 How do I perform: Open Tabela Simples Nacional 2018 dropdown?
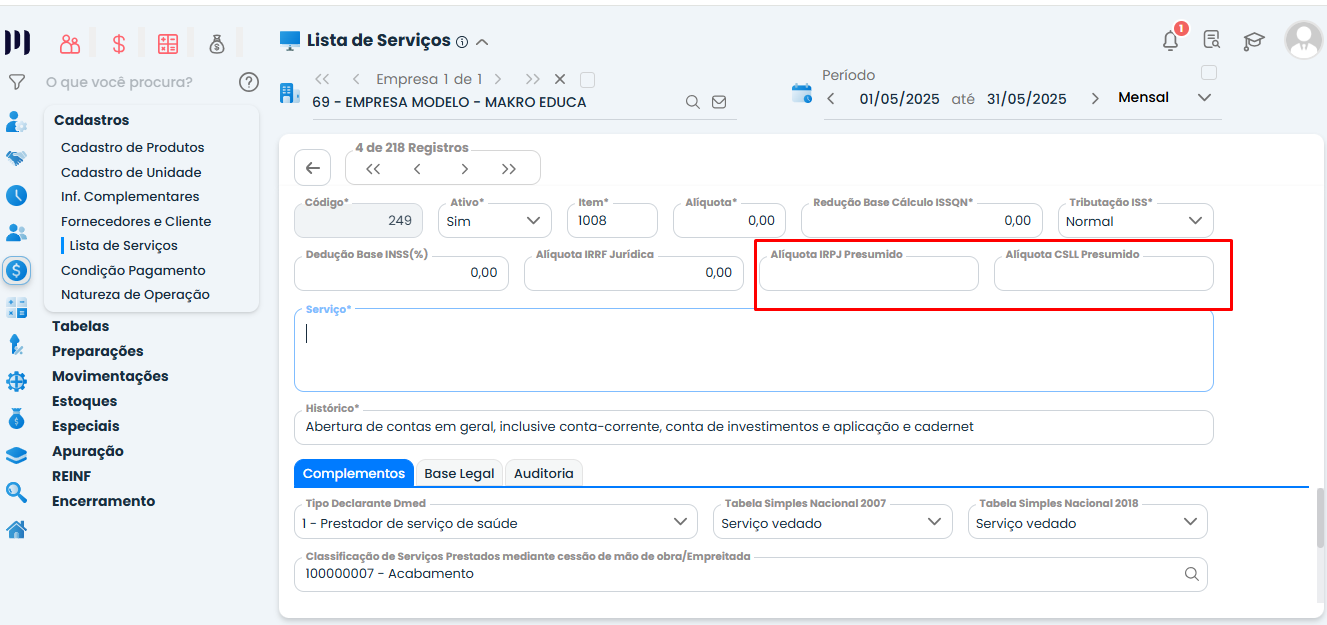click(1087, 523)
